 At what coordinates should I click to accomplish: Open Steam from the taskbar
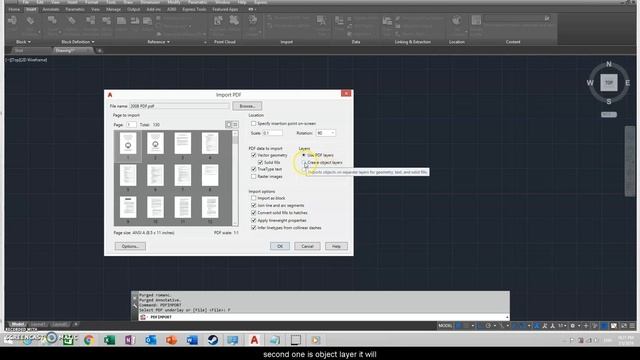click(213, 340)
